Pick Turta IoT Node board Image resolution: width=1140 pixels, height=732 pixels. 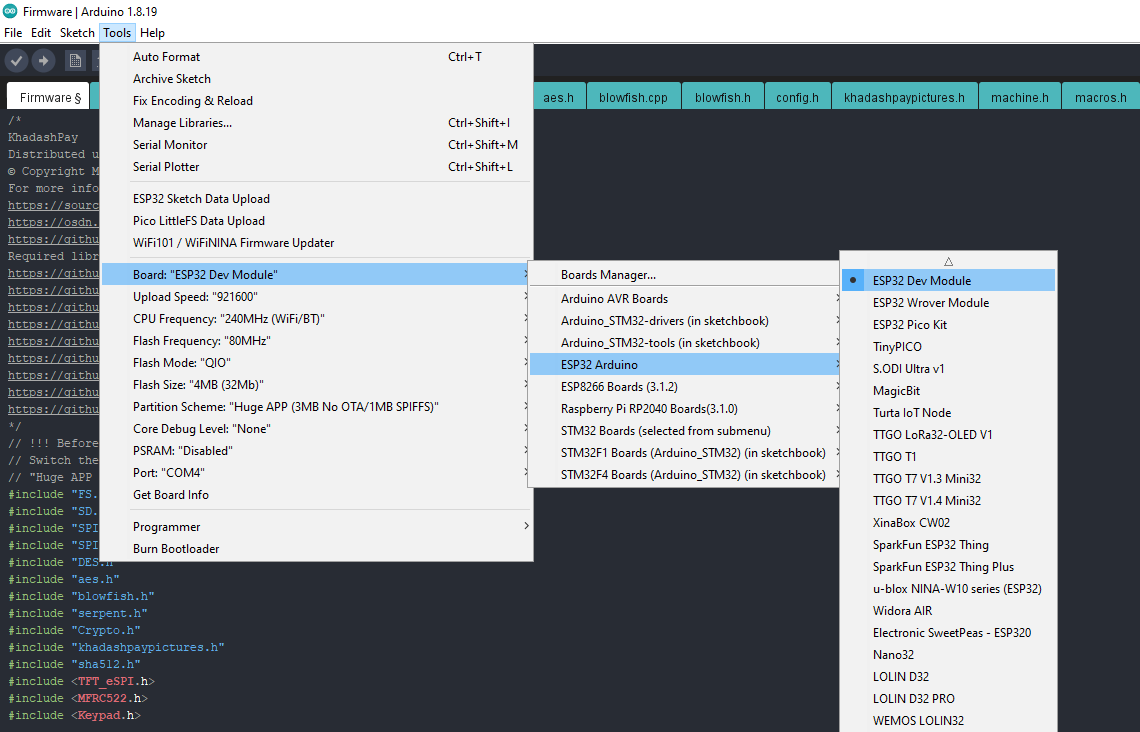(x=948, y=413)
